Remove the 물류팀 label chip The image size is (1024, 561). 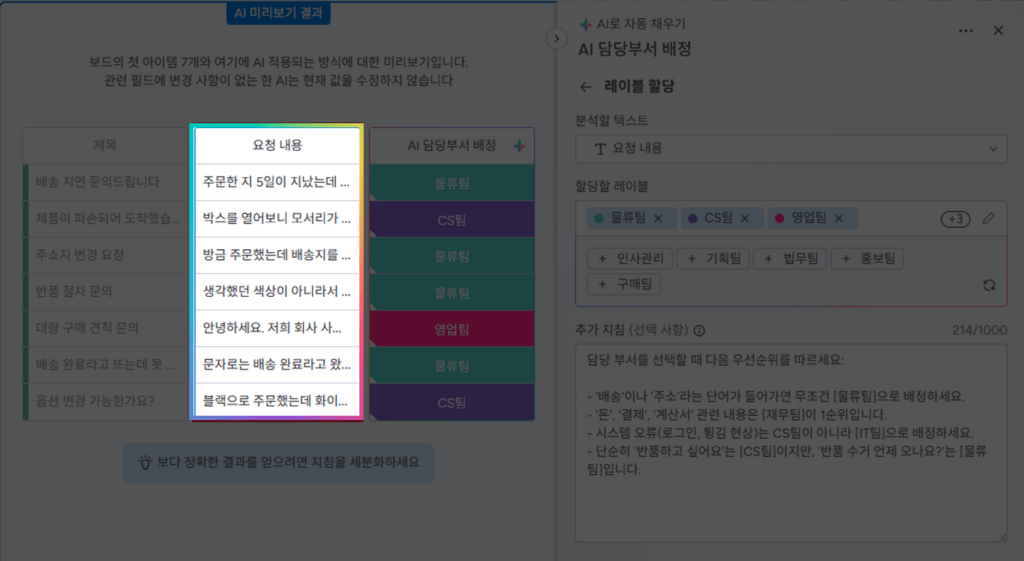click(x=658, y=218)
